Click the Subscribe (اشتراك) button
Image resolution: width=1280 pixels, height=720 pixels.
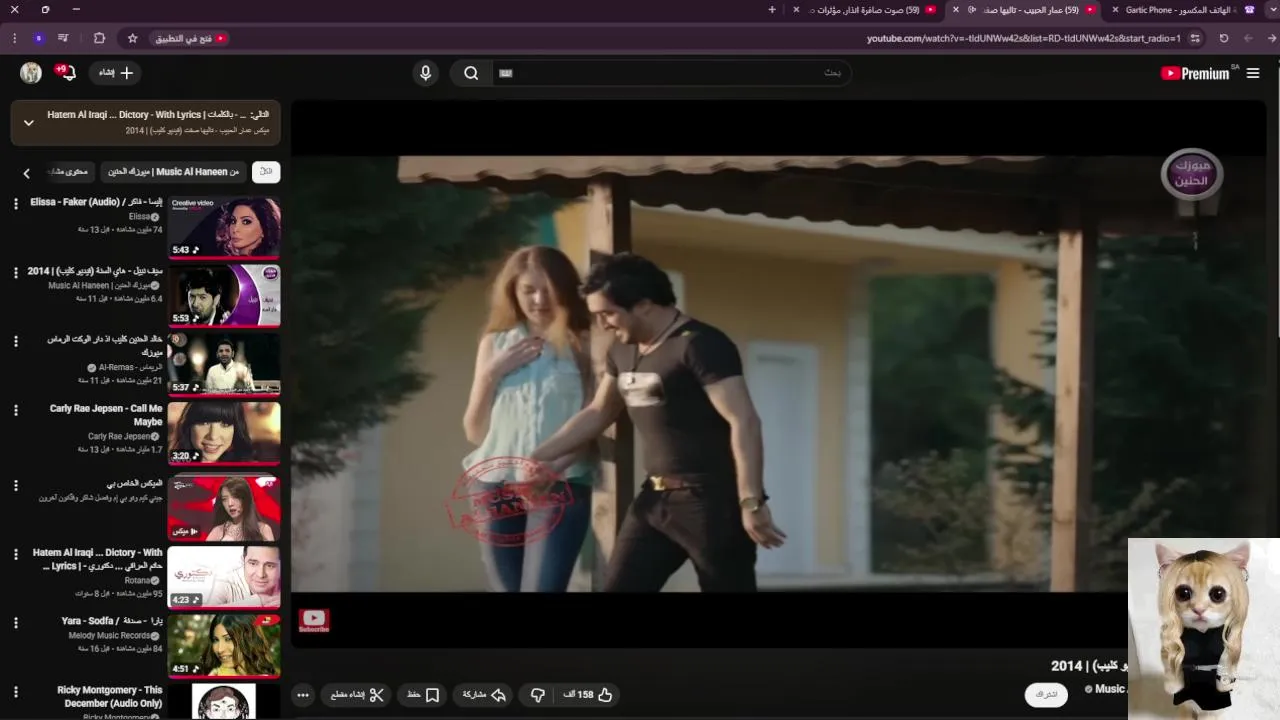click(1047, 694)
